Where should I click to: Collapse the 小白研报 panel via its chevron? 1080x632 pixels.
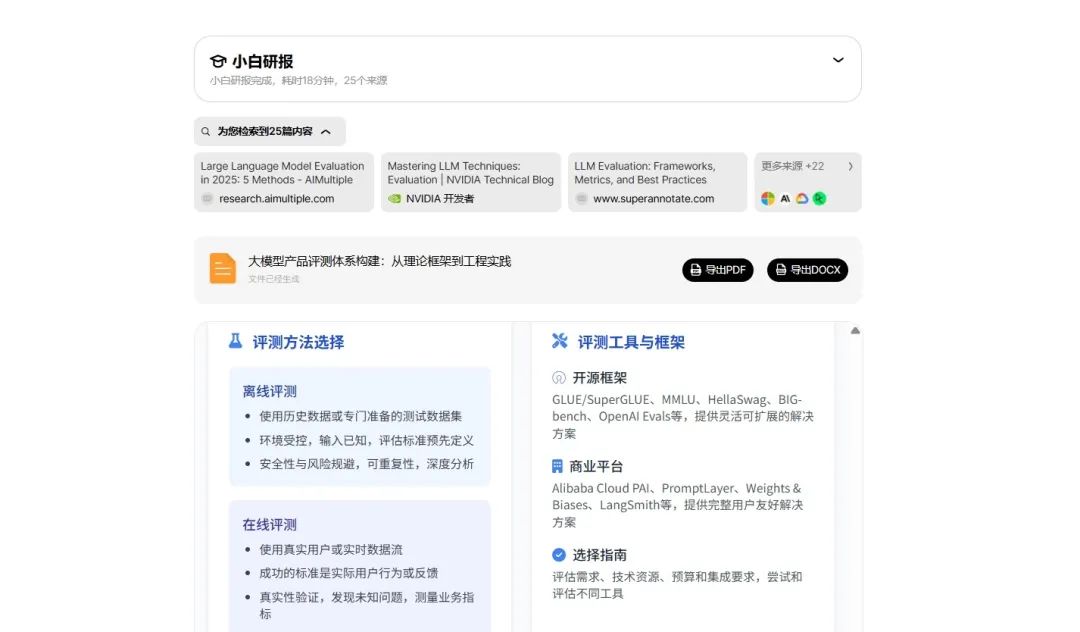point(838,60)
